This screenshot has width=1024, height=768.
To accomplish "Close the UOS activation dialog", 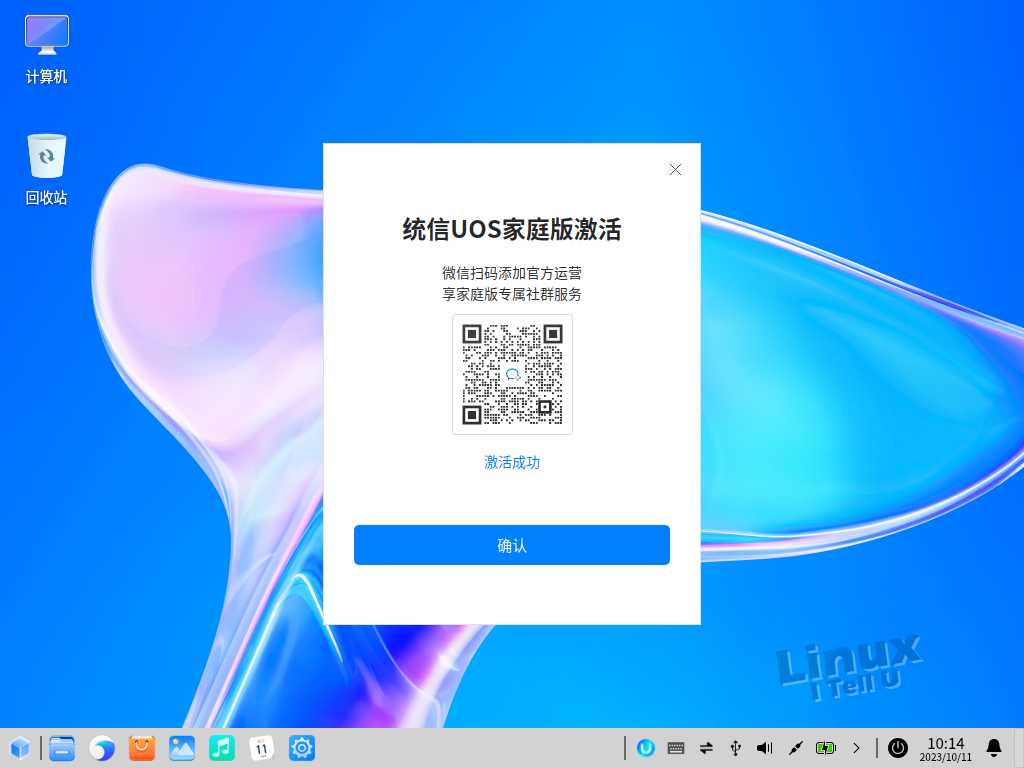I will (675, 170).
